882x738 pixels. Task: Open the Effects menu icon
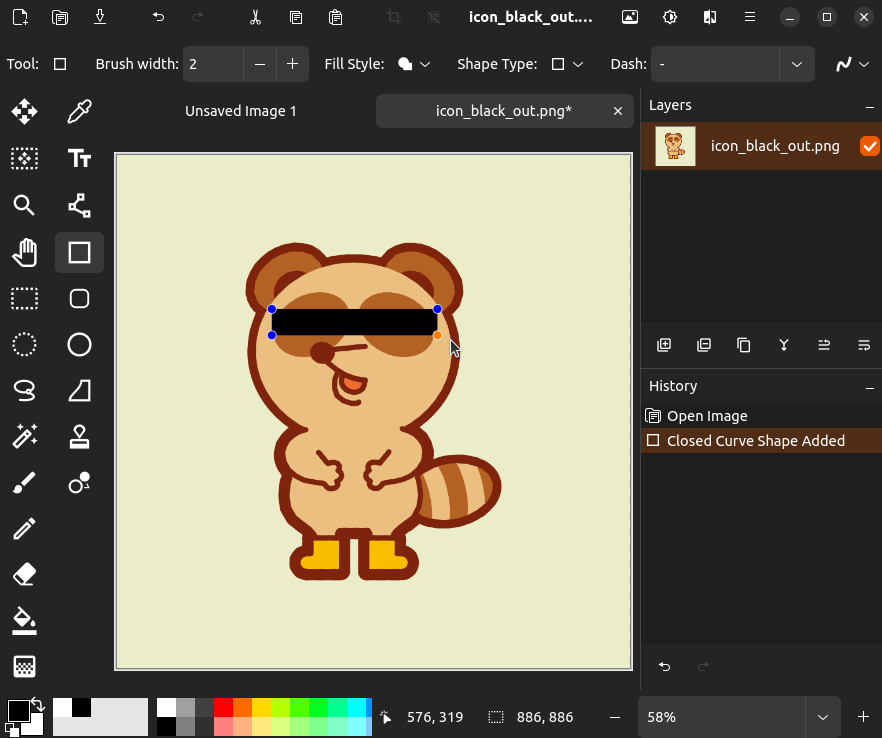tap(710, 17)
